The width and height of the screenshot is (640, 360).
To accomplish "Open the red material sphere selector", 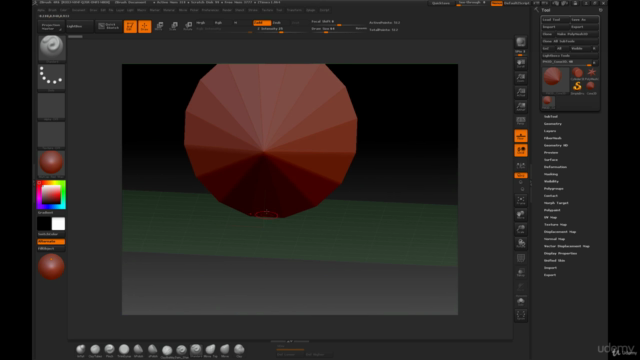I will click(x=51, y=164).
